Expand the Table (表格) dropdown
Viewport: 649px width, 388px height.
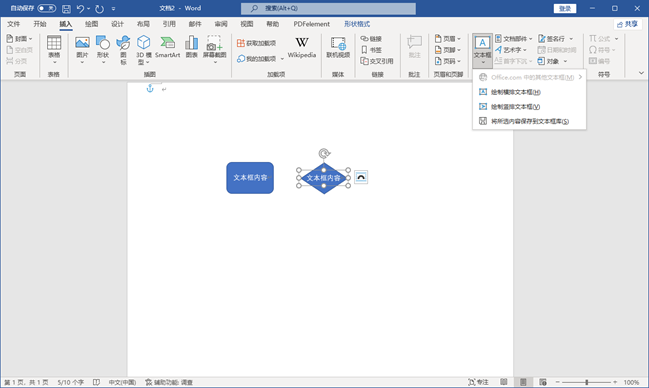click(x=54, y=50)
